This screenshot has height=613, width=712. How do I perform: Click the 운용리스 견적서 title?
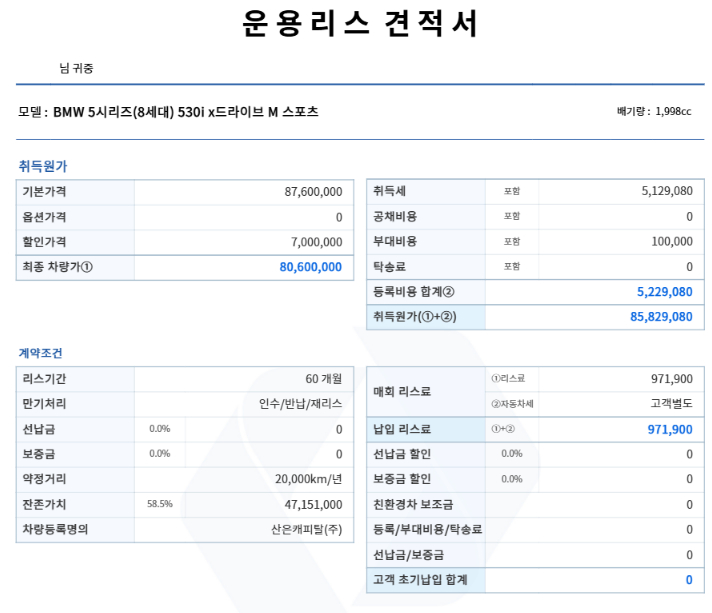click(x=360, y=24)
